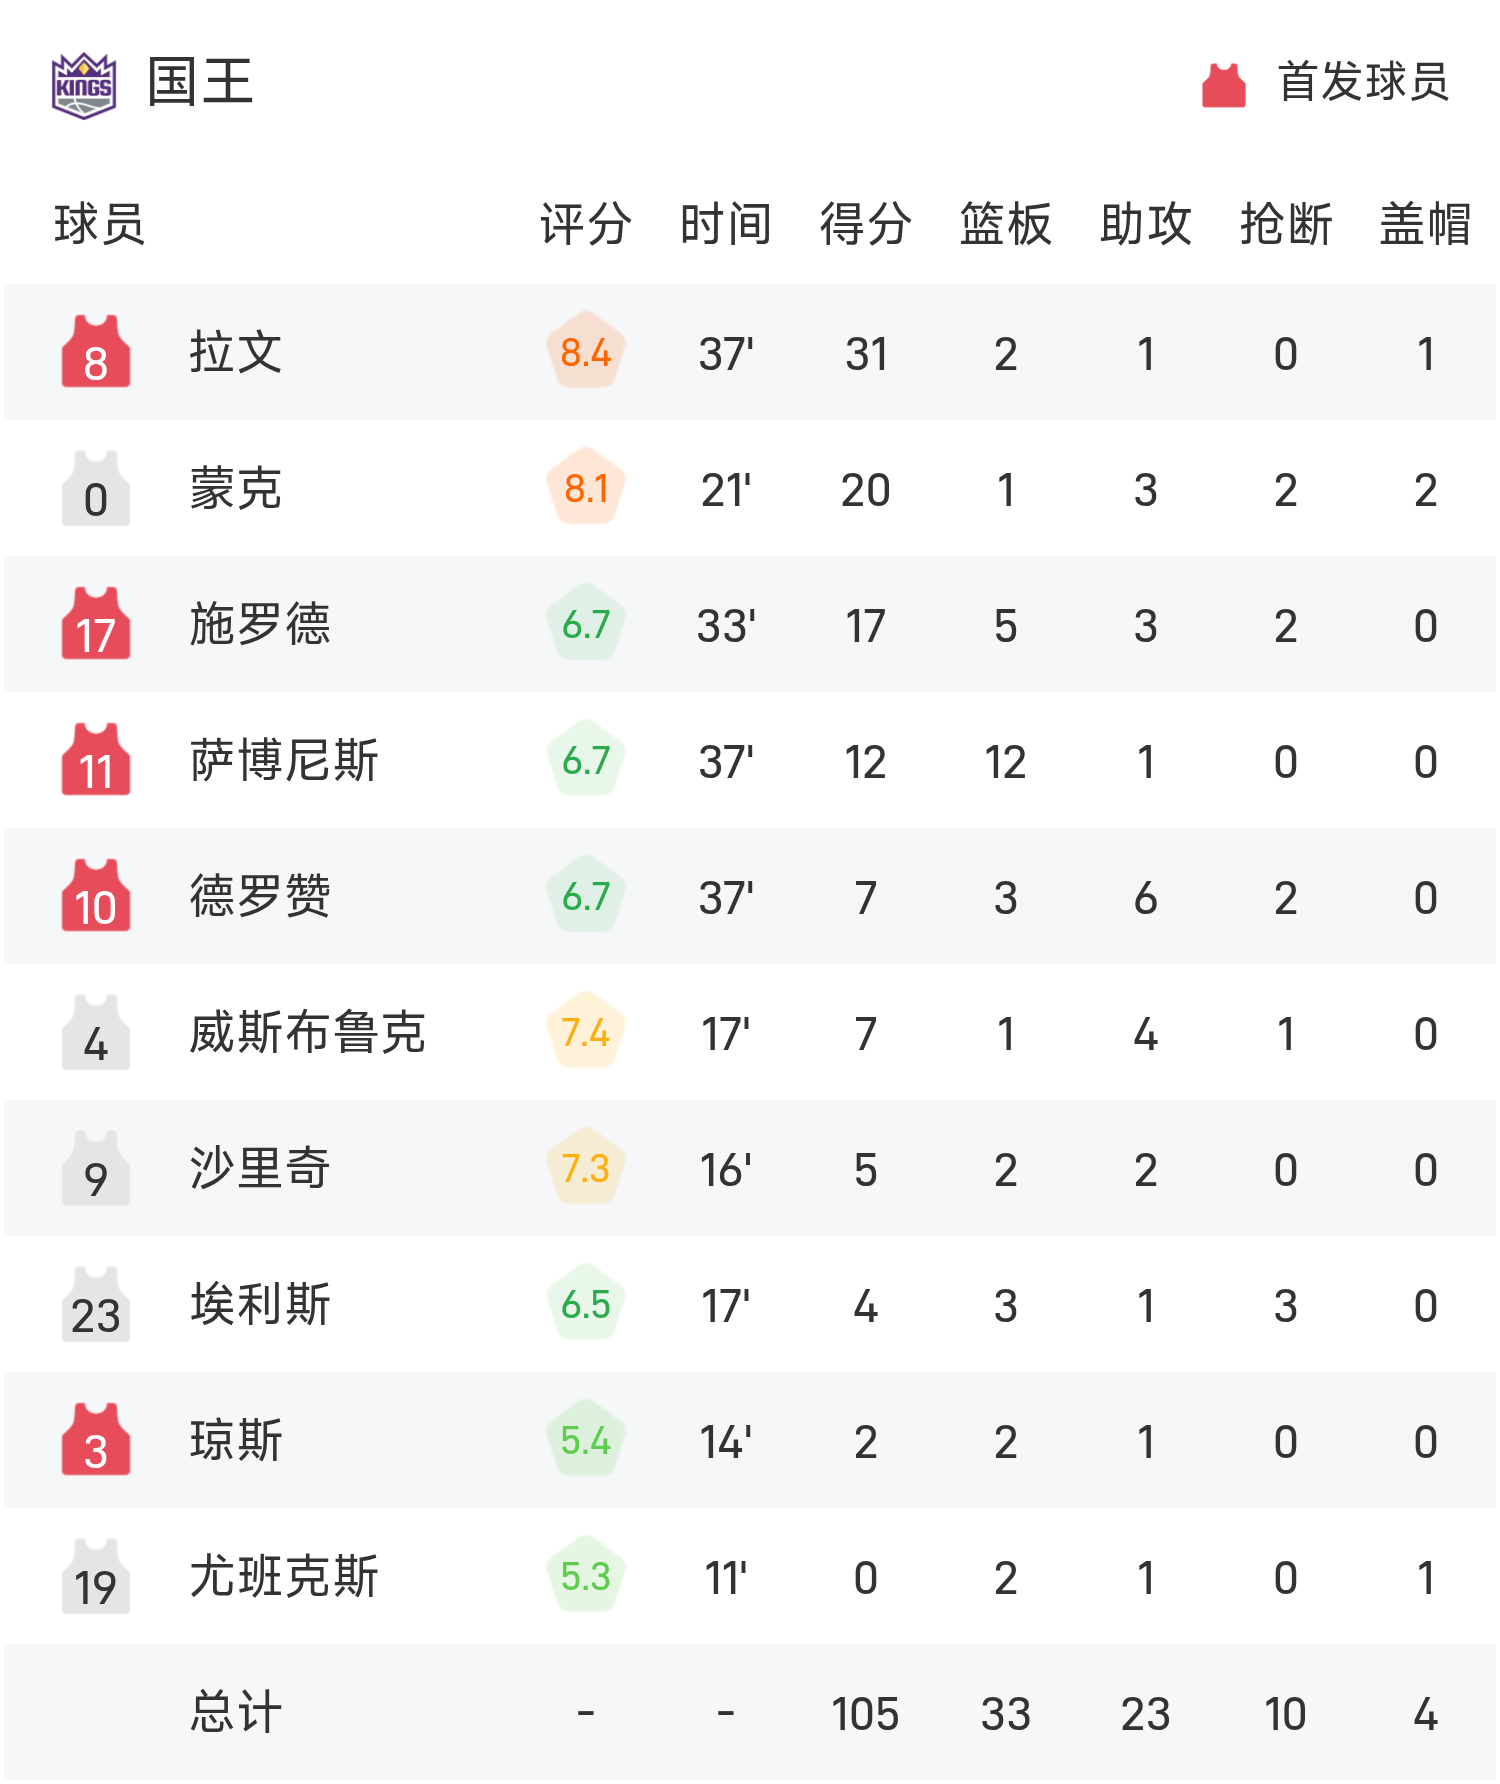
Task: Click the gray number 0 jersey icon
Action: pos(96,488)
